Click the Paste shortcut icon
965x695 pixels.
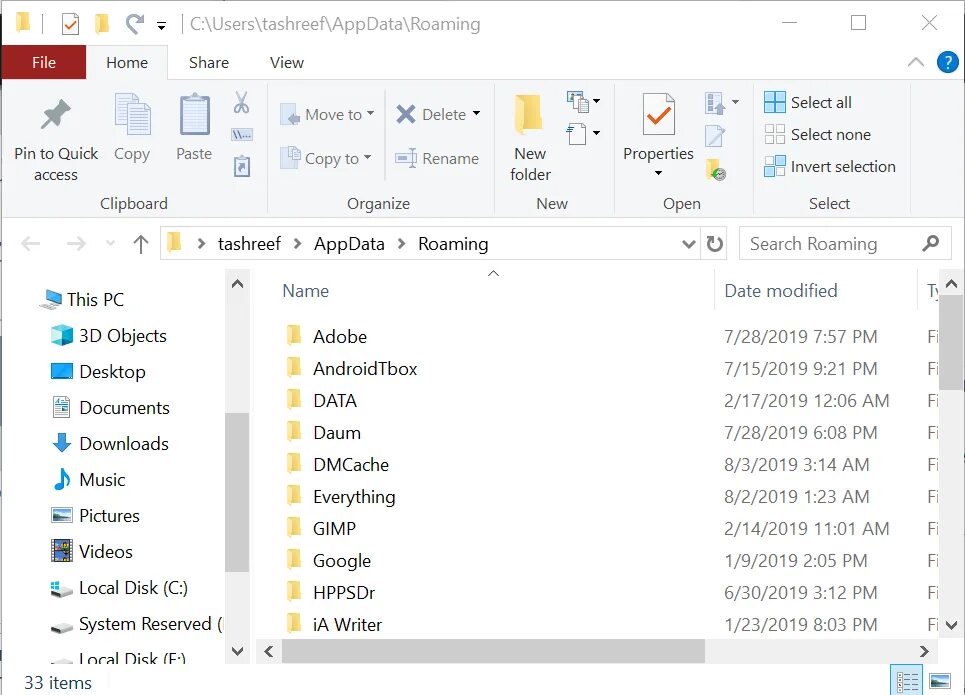click(x=242, y=166)
